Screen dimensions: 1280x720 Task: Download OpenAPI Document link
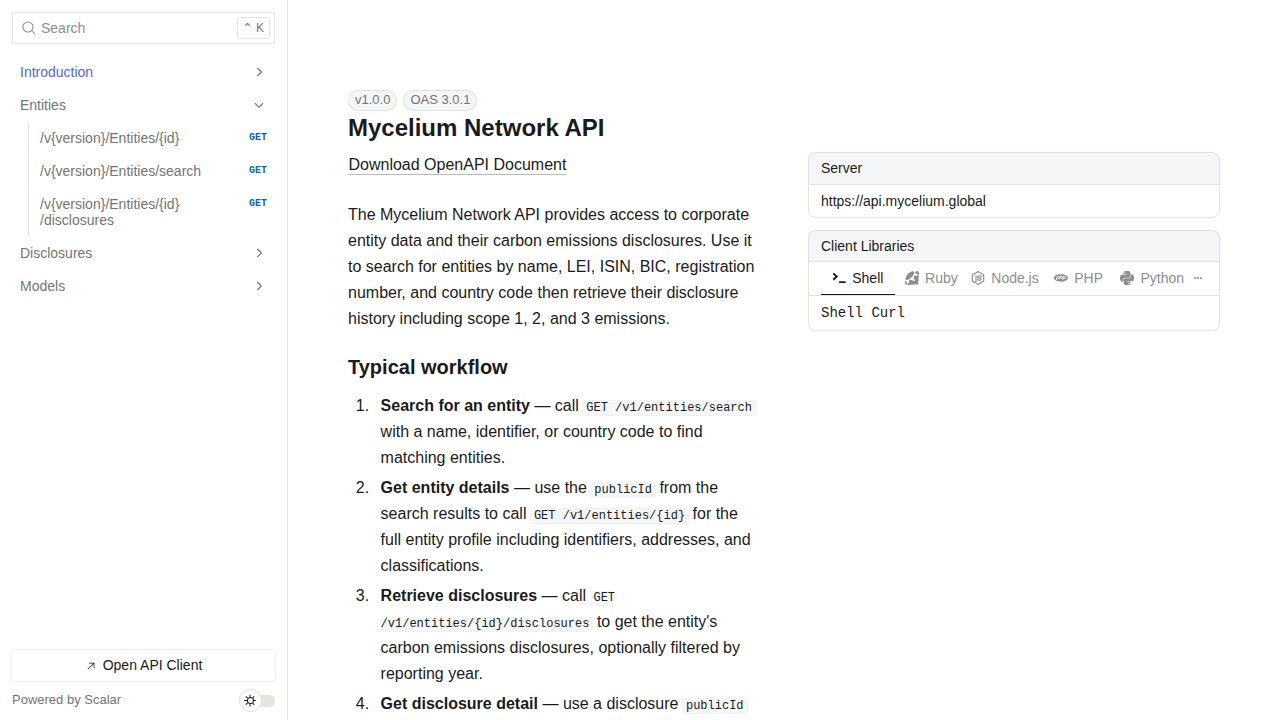click(457, 165)
